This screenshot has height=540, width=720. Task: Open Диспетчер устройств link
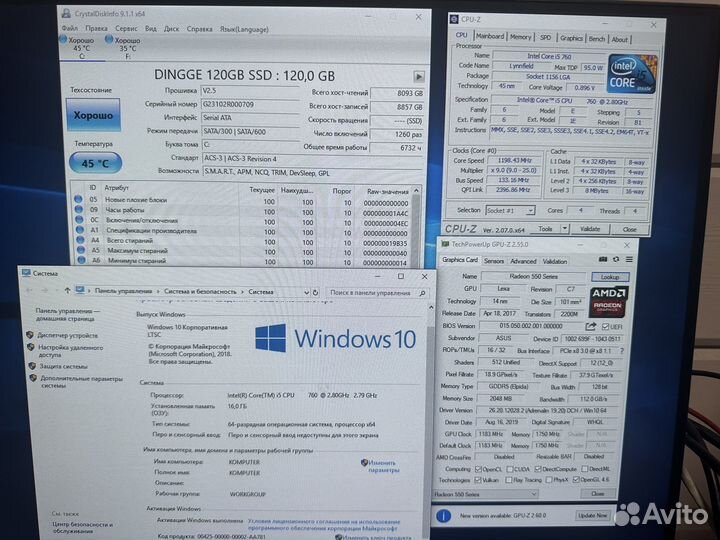pyautogui.click(x=68, y=335)
